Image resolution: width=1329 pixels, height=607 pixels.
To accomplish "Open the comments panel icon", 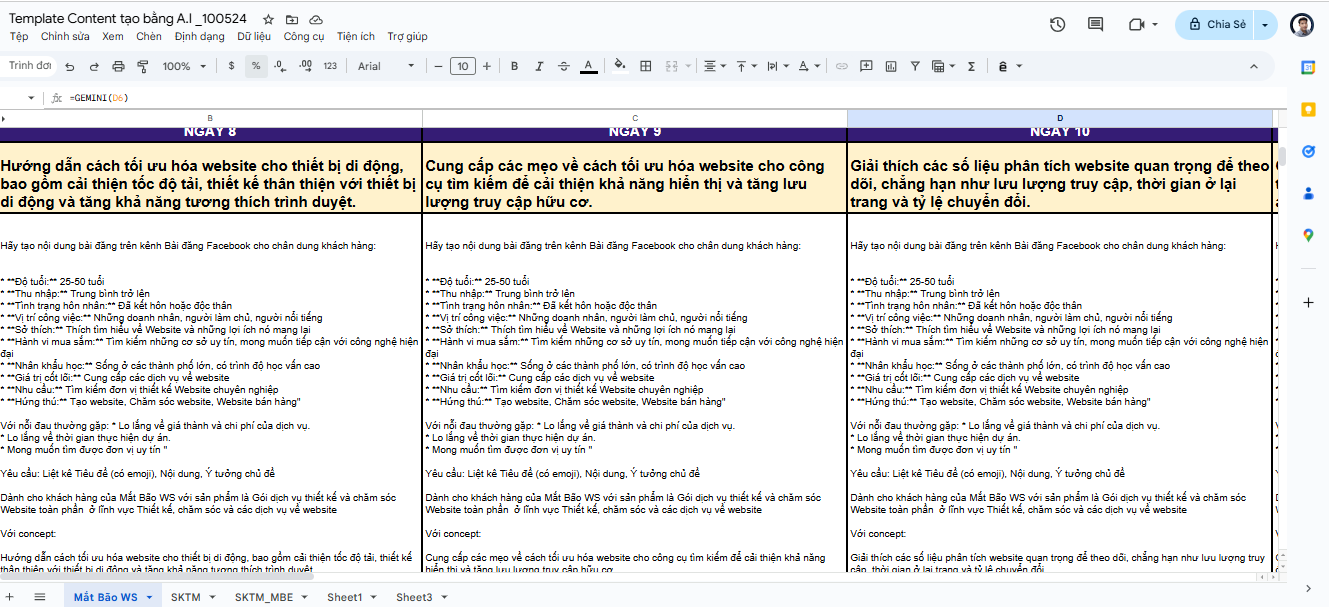I will click(1095, 25).
